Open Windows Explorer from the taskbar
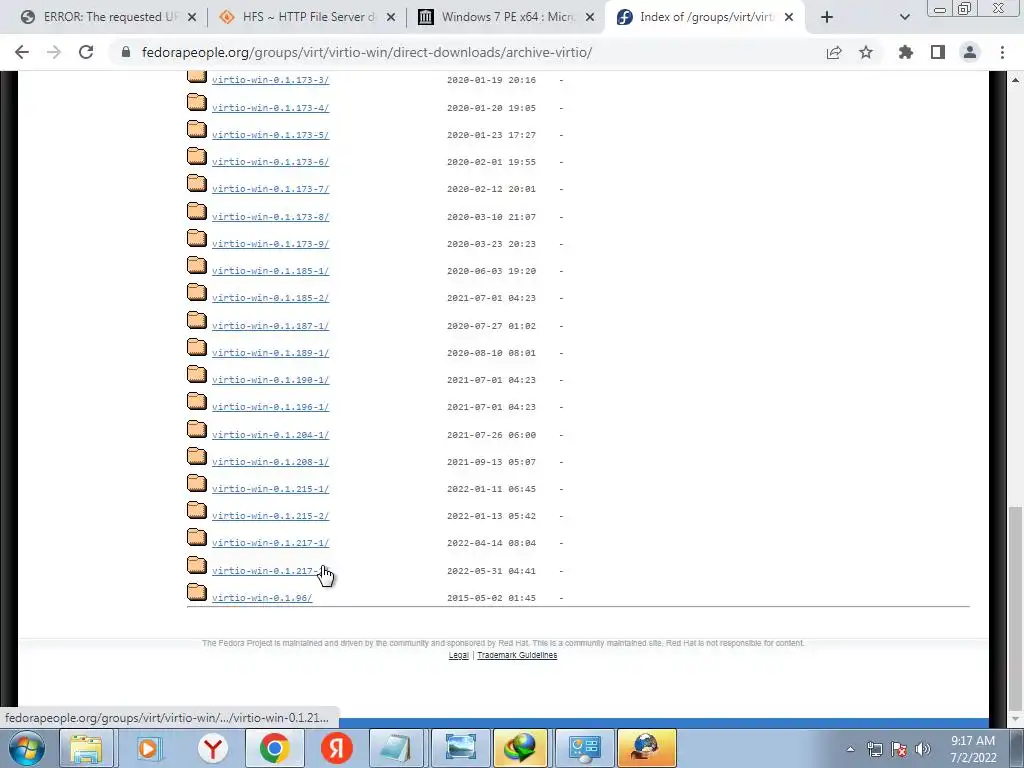The width and height of the screenshot is (1024, 768). click(x=86, y=748)
